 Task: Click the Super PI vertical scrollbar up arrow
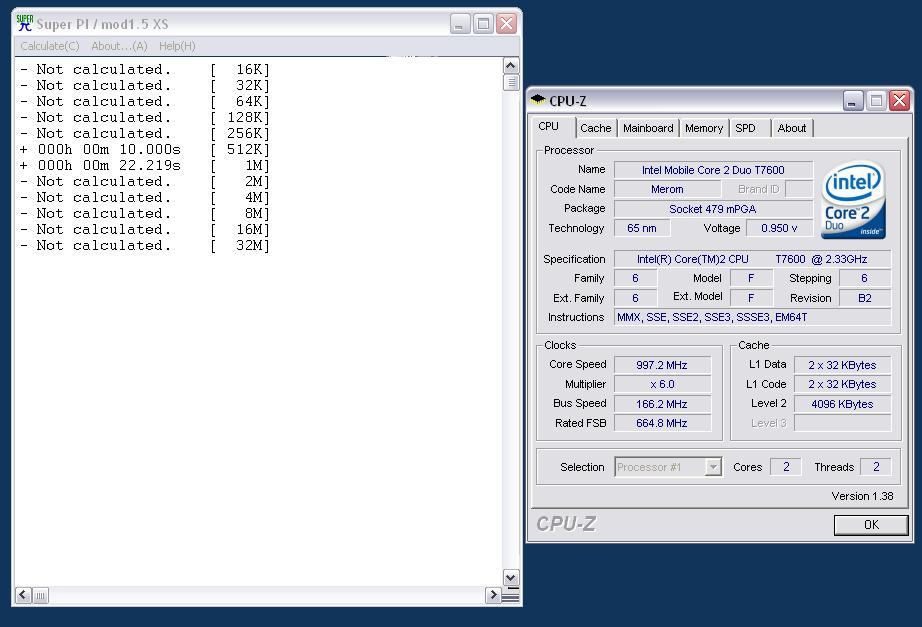(x=510, y=65)
